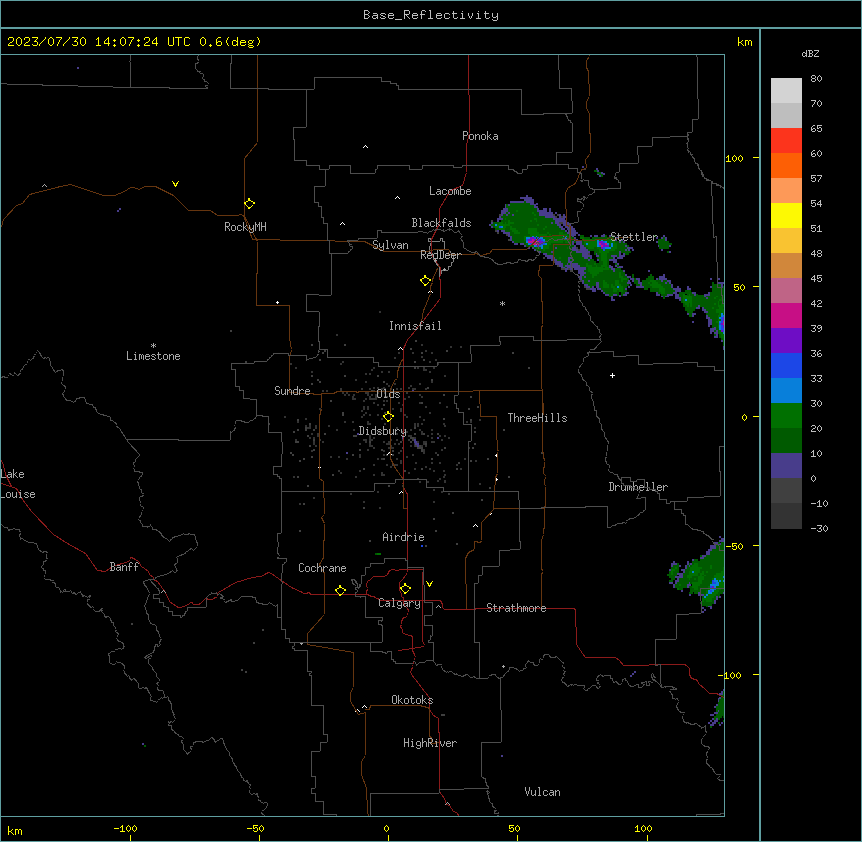Click the RockyMH label
The image size is (862, 842).
pos(245,226)
